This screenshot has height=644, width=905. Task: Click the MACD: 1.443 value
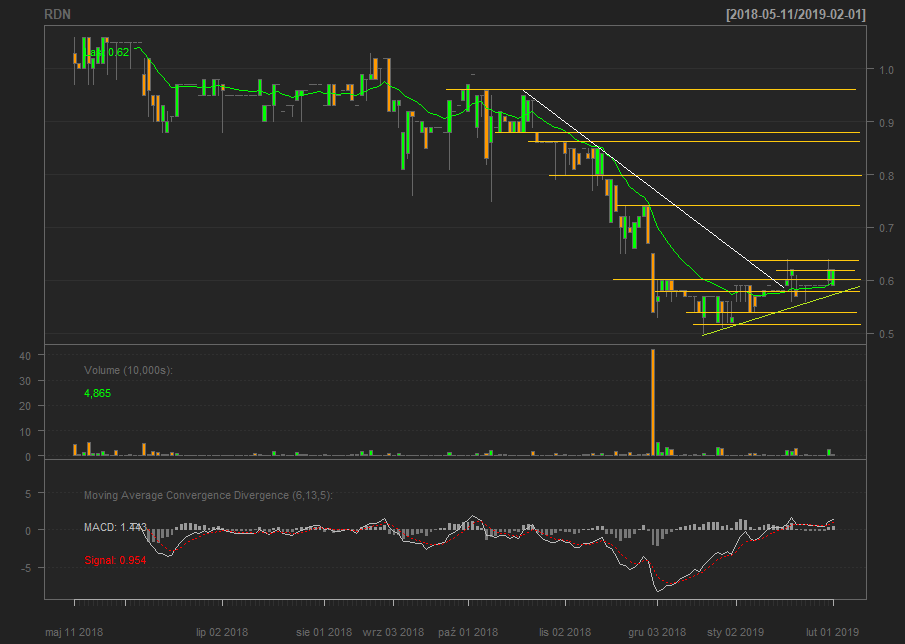point(115,527)
